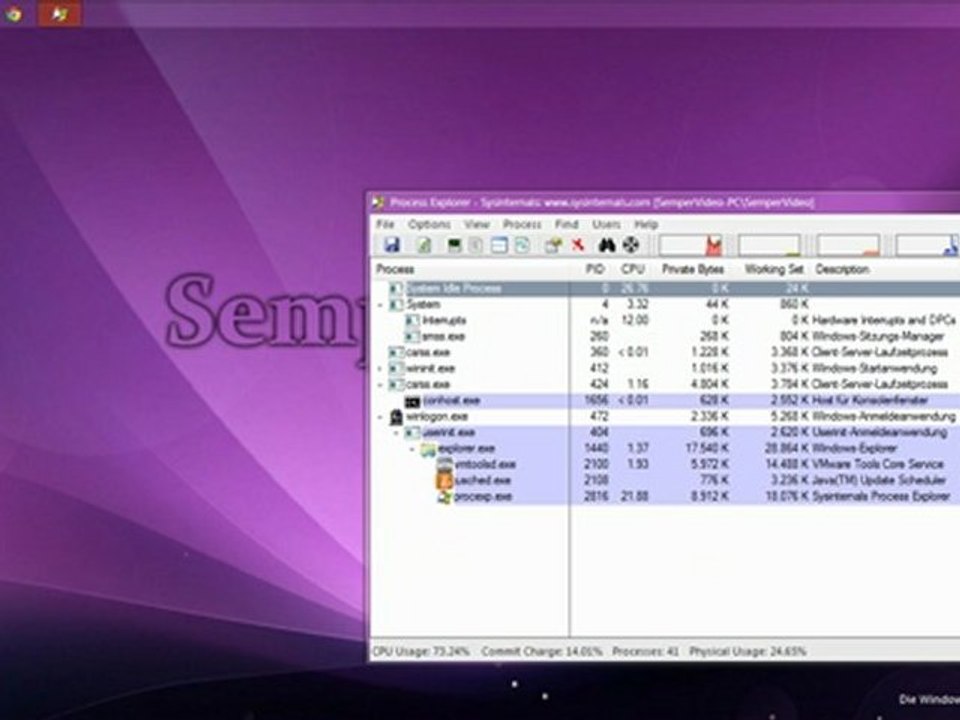Click the Refresh Now toolbar icon

424,246
